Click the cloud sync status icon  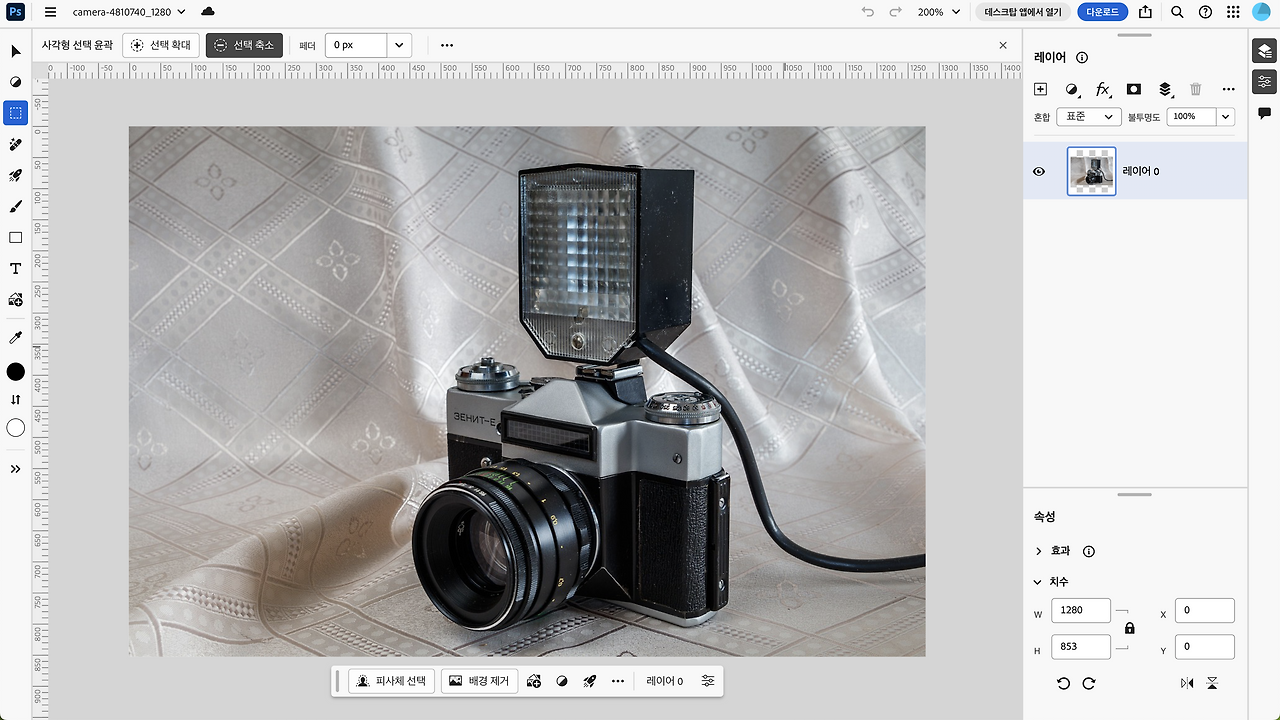[208, 12]
